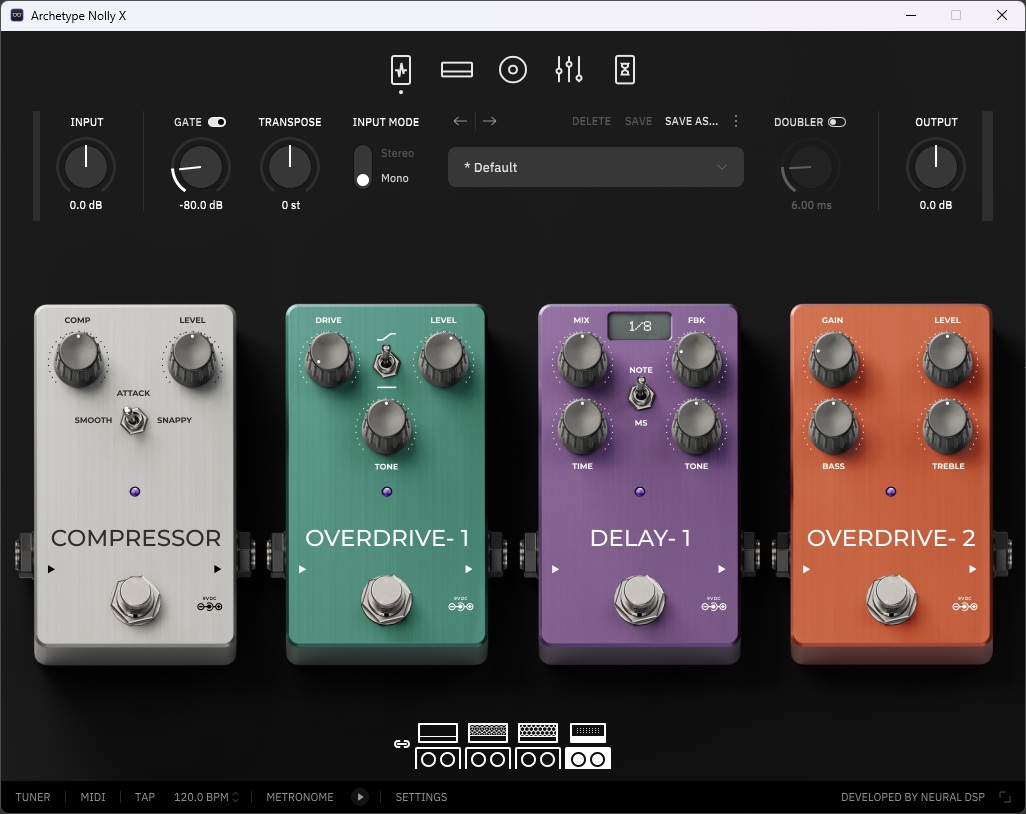Click the Save As... button

692,121
